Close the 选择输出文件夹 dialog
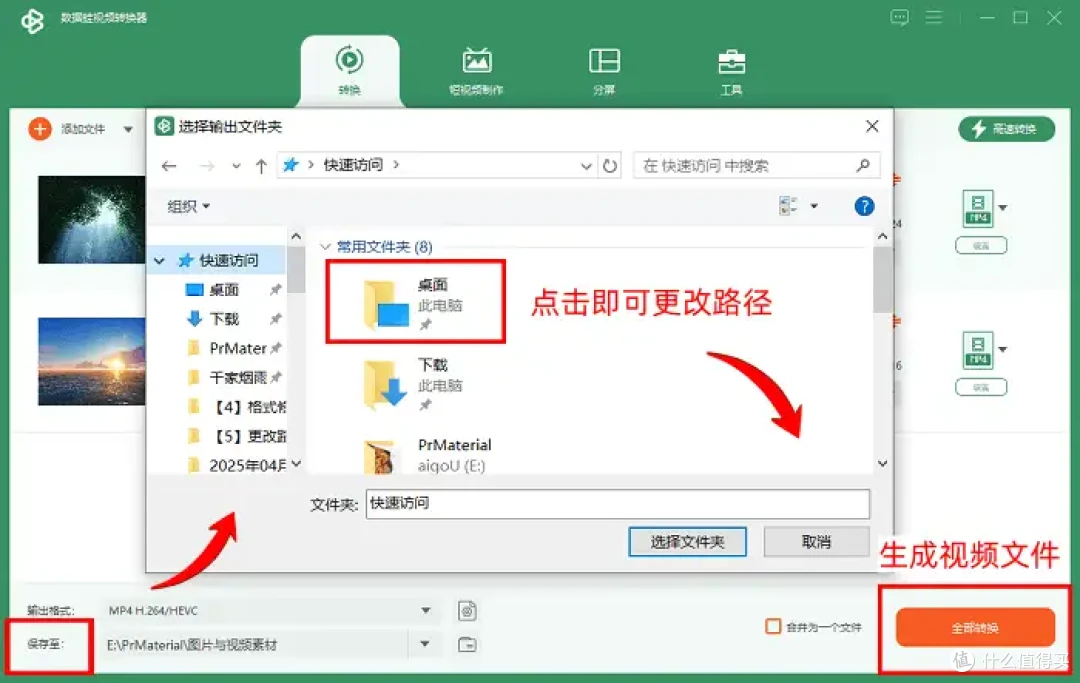The width and height of the screenshot is (1080, 683). click(x=872, y=127)
